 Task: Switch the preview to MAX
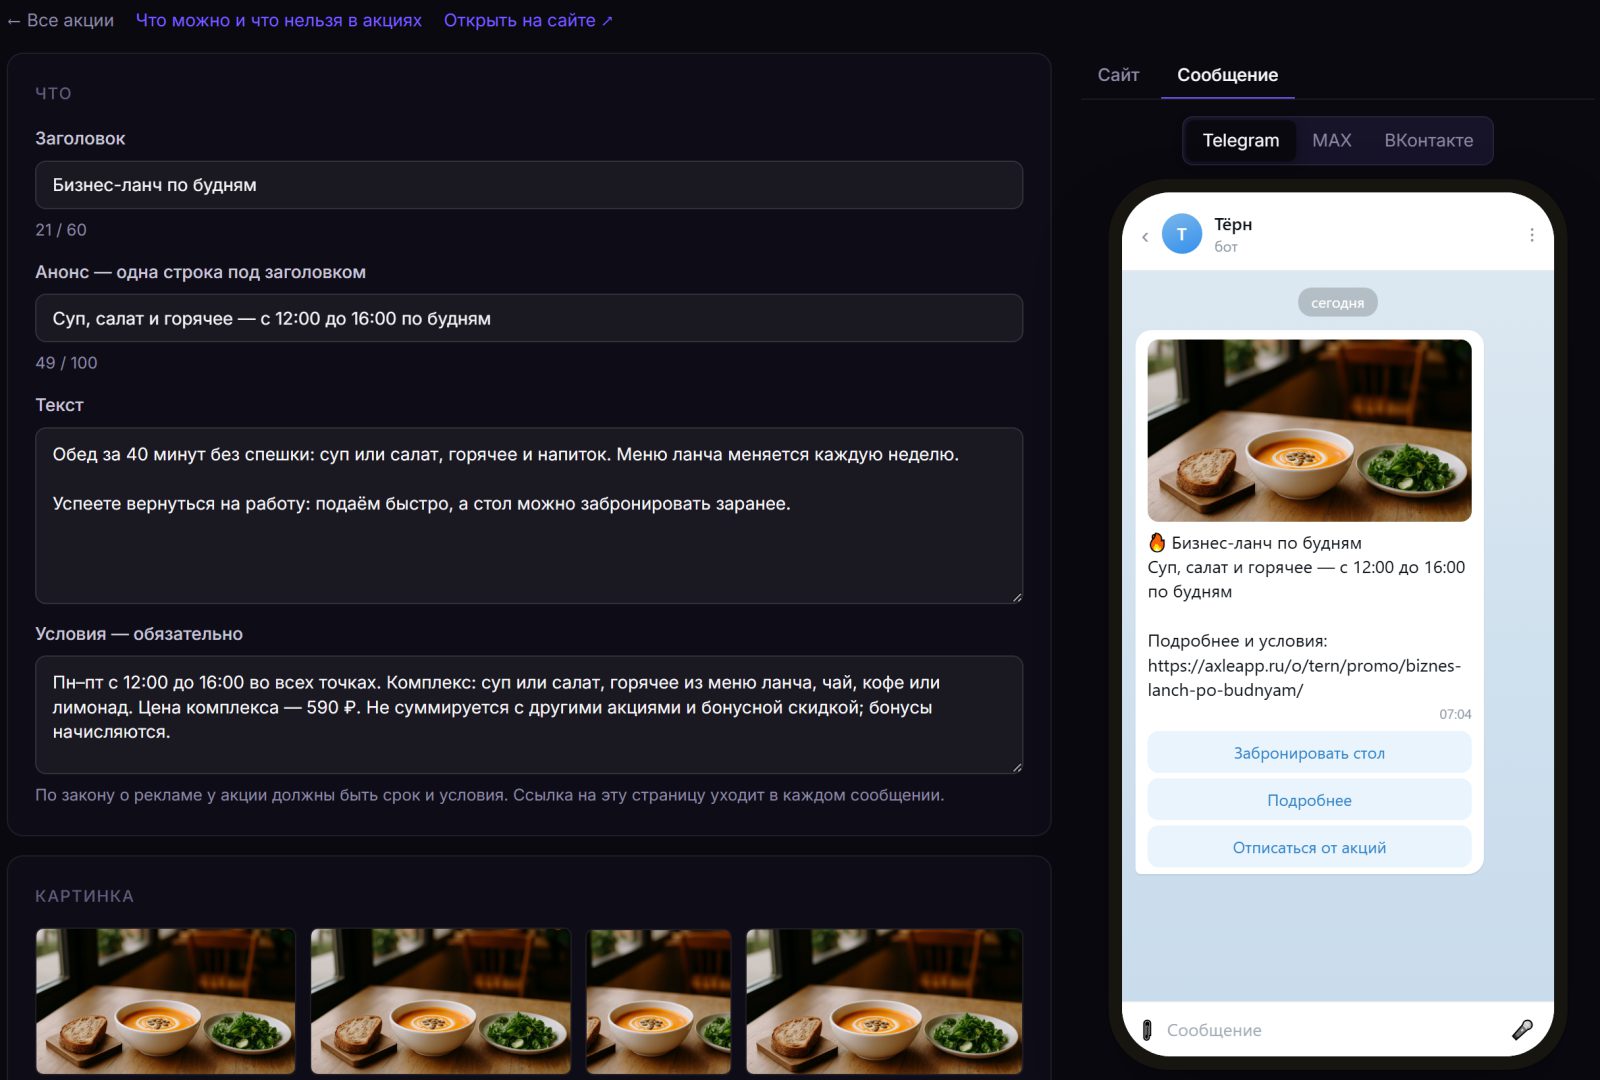coord(1331,141)
